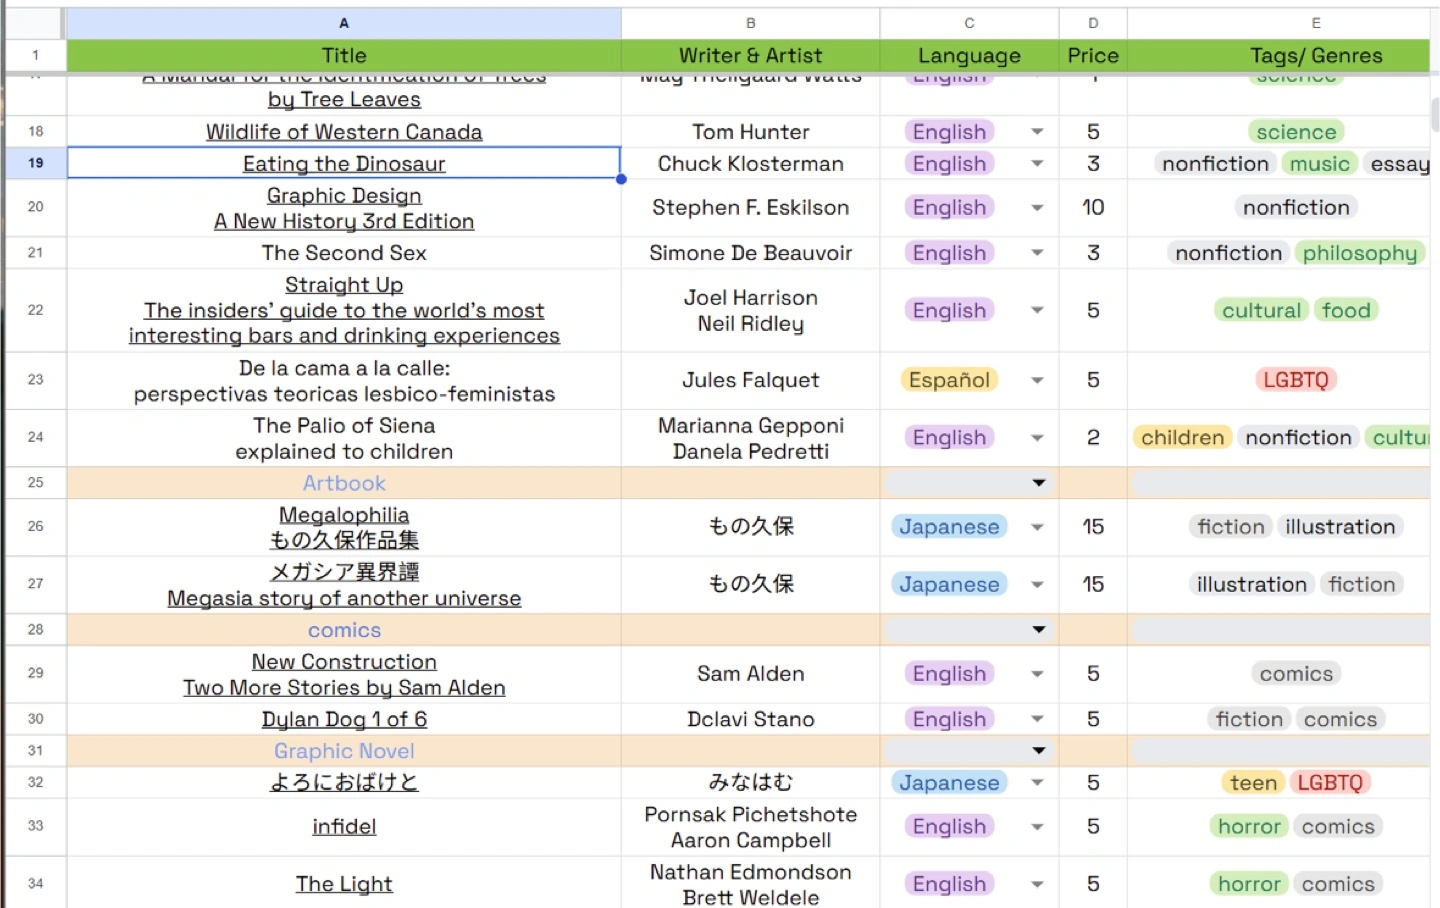
Task: Select the comics section title cell
Action: tap(344, 630)
